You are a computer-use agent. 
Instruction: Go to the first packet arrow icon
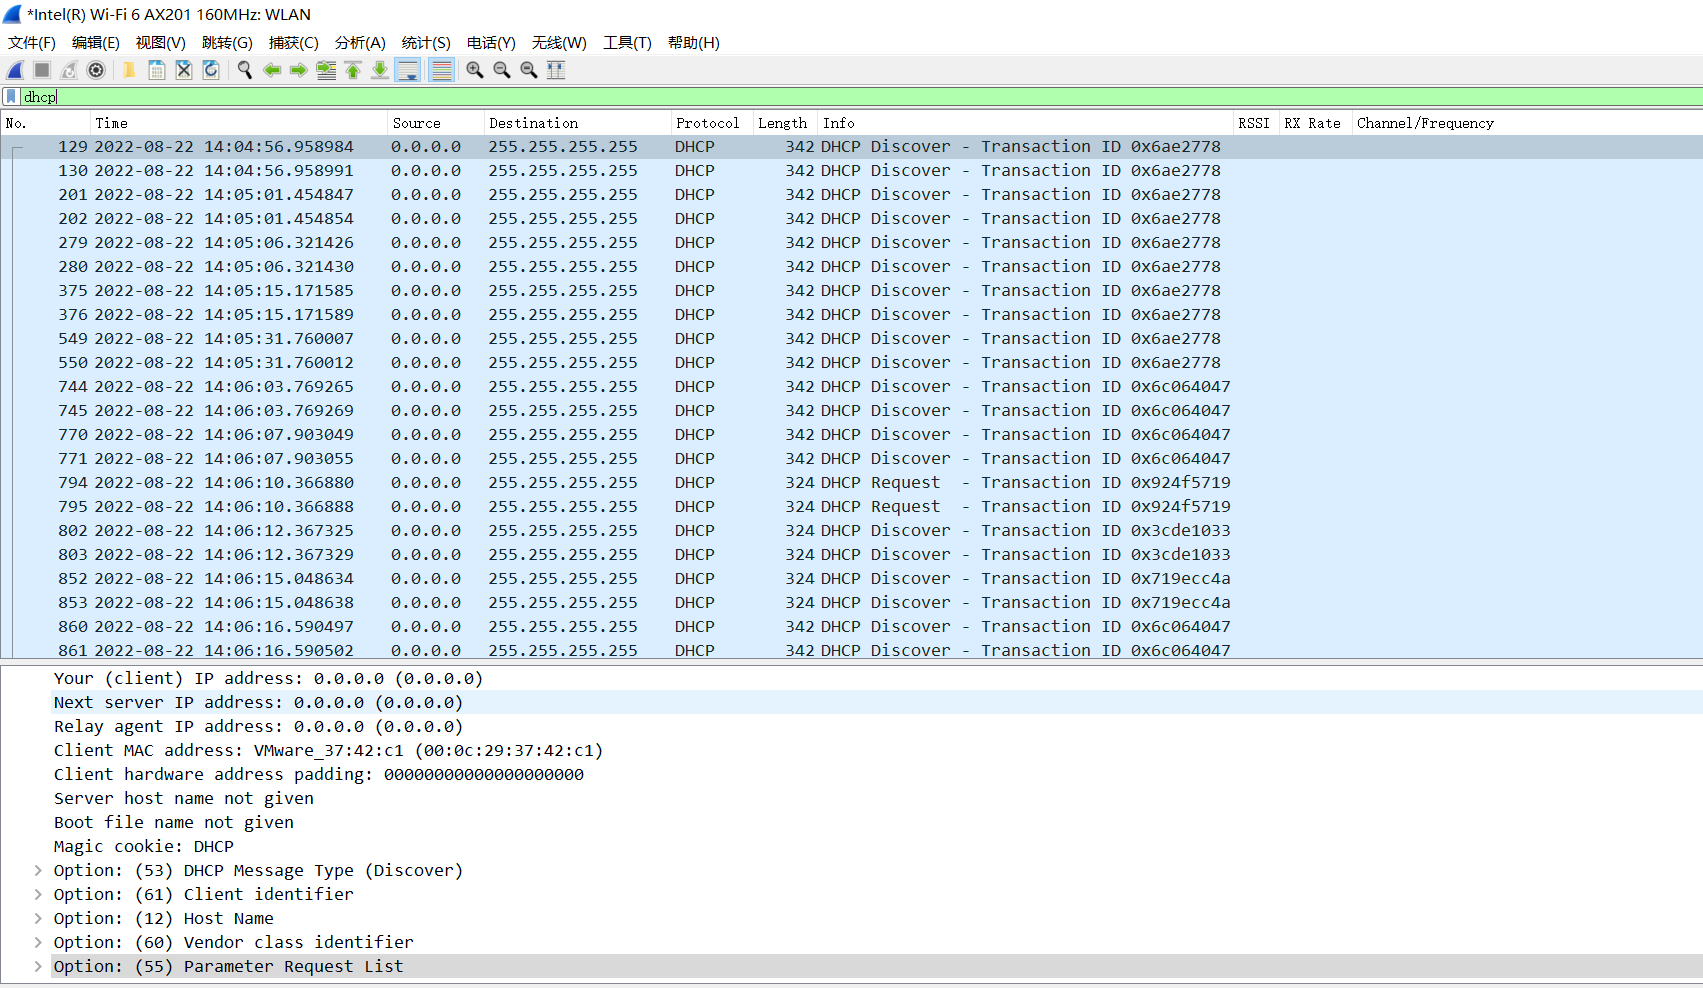click(x=353, y=70)
